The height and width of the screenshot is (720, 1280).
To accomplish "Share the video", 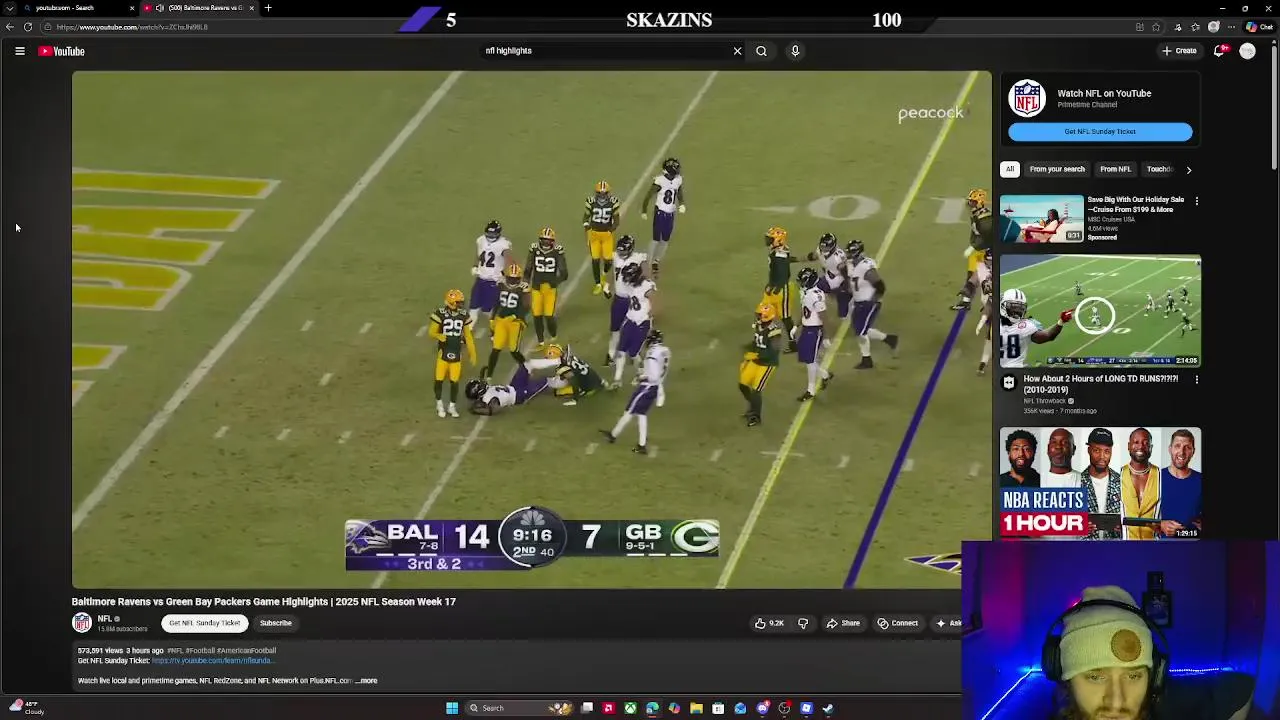I will point(843,623).
